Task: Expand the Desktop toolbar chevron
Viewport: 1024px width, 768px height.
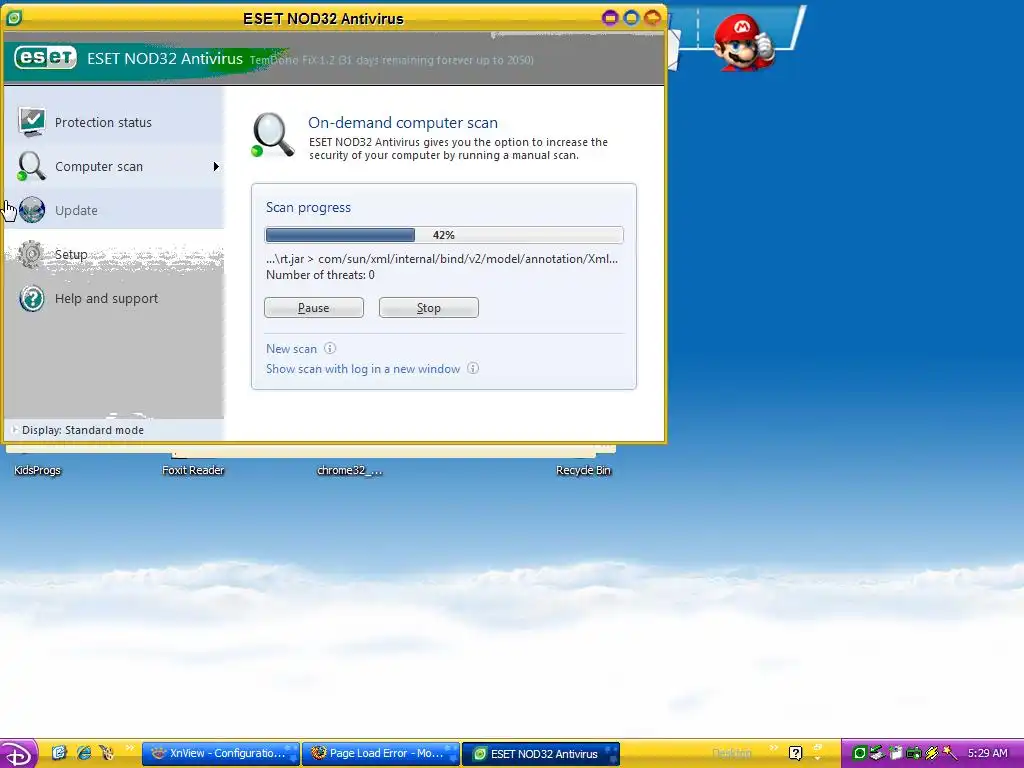Action: click(x=774, y=748)
